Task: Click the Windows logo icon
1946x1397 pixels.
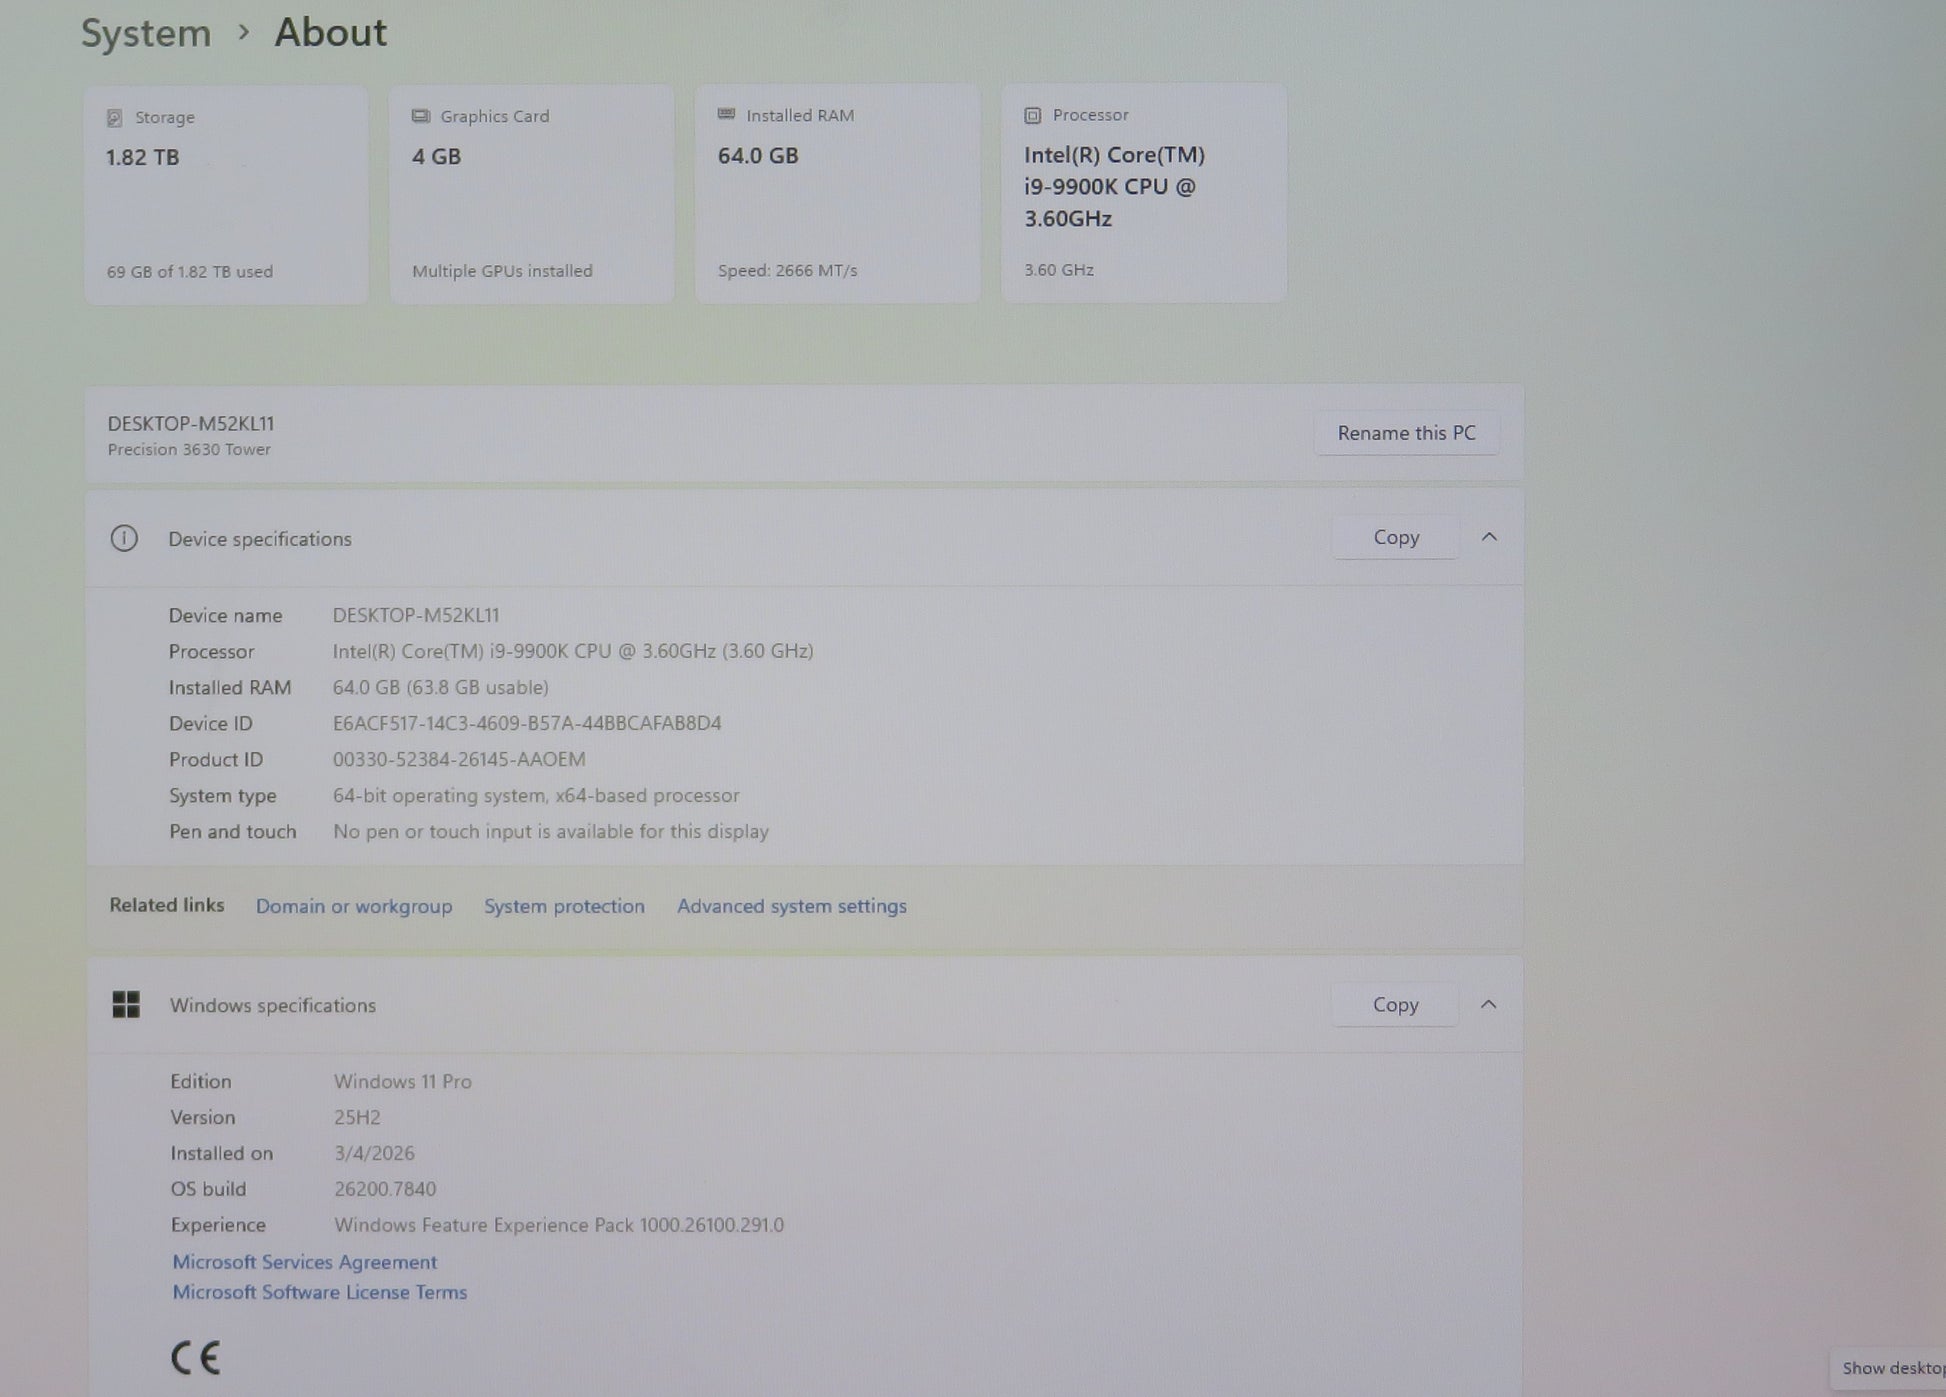Action: pyautogui.click(x=126, y=1004)
